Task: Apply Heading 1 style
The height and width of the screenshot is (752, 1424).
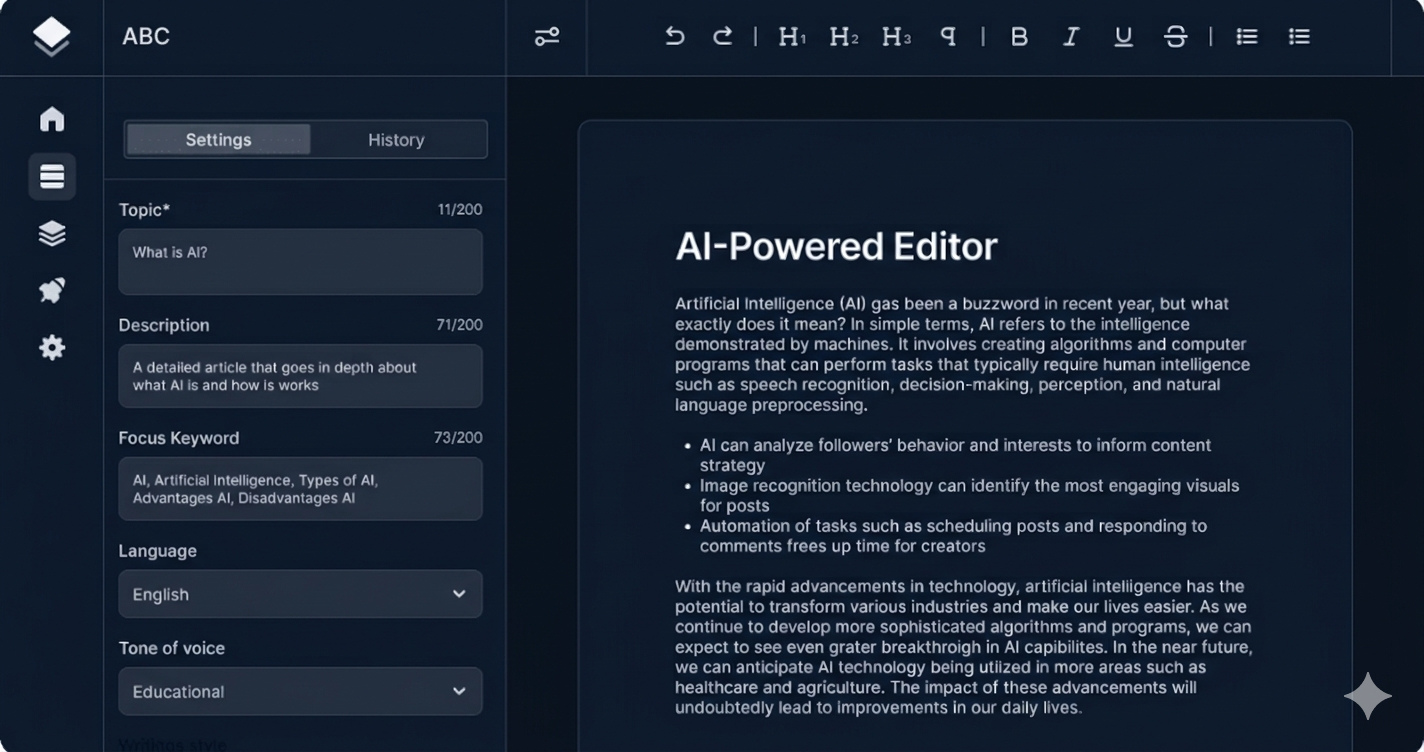Action: (792, 37)
